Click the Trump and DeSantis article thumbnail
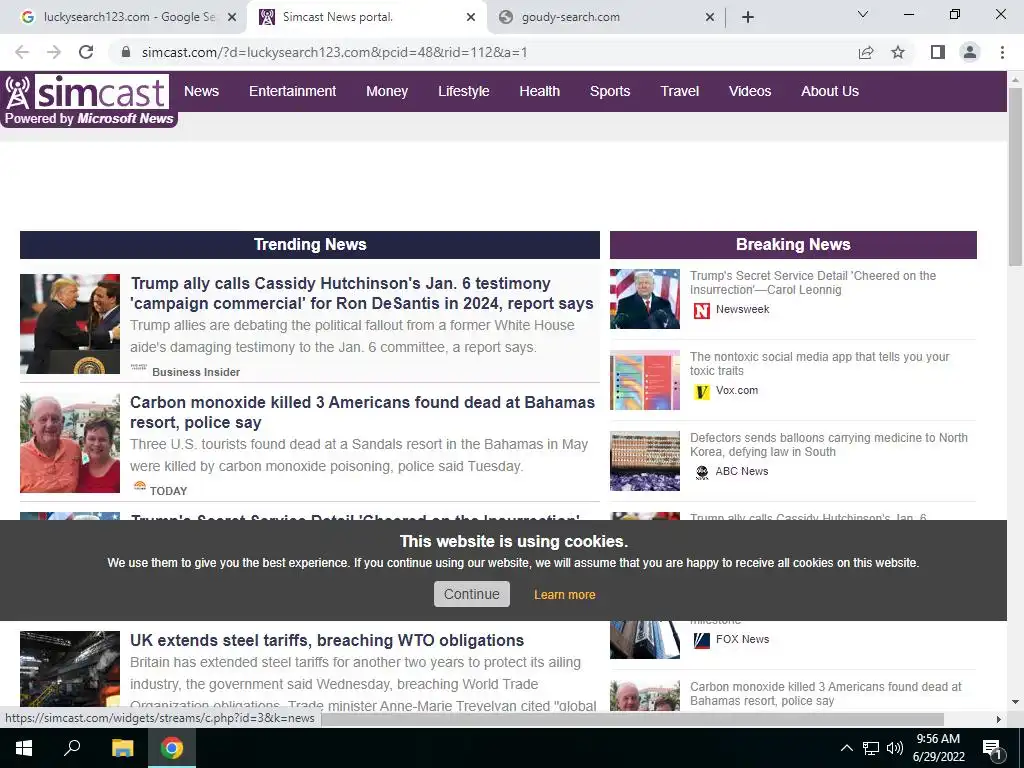The image size is (1024, 768). pos(70,324)
